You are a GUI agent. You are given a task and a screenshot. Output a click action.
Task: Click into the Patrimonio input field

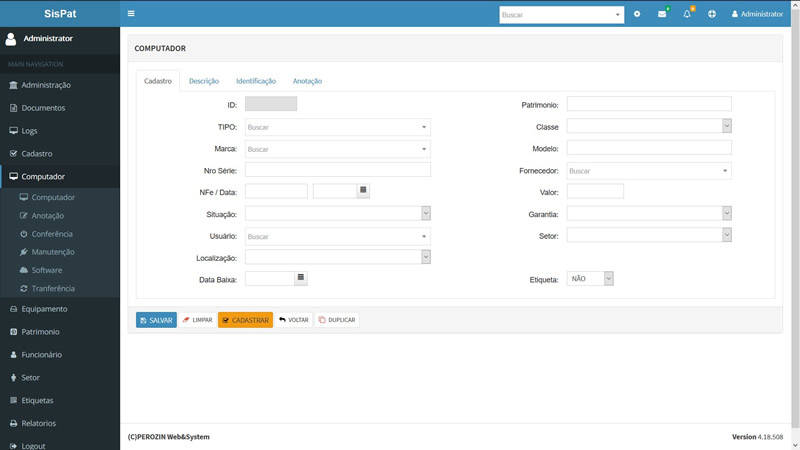pos(649,104)
